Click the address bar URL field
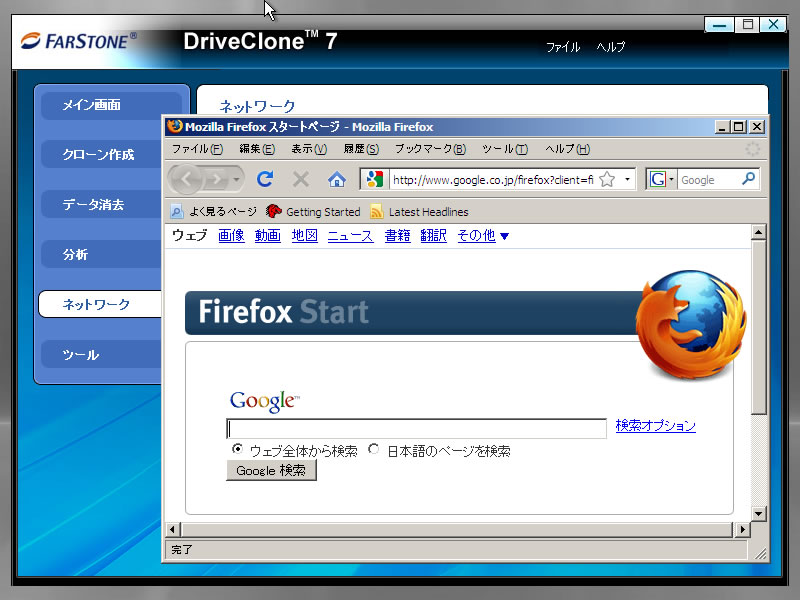The height and width of the screenshot is (600, 800). (x=493, y=180)
